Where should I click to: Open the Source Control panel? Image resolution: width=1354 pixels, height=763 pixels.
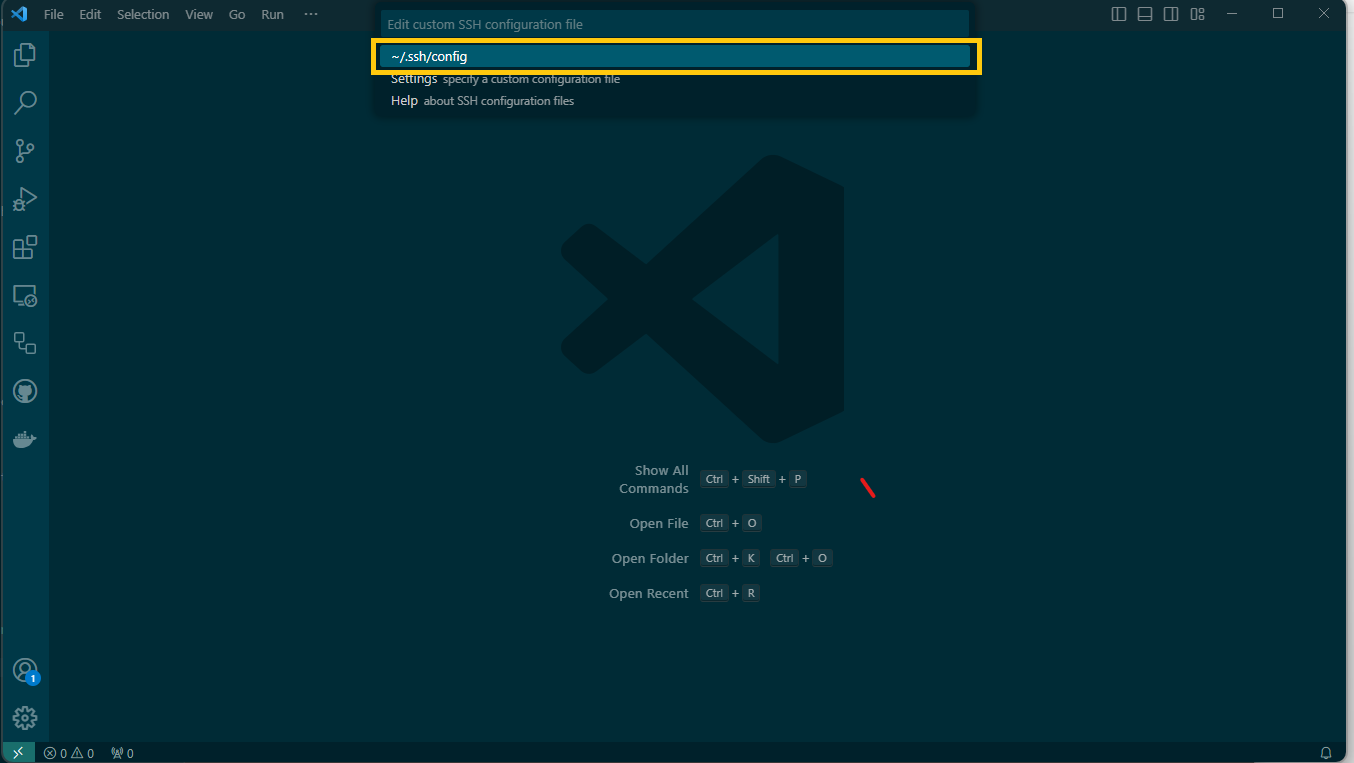pyautogui.click(x=25, y=151)
